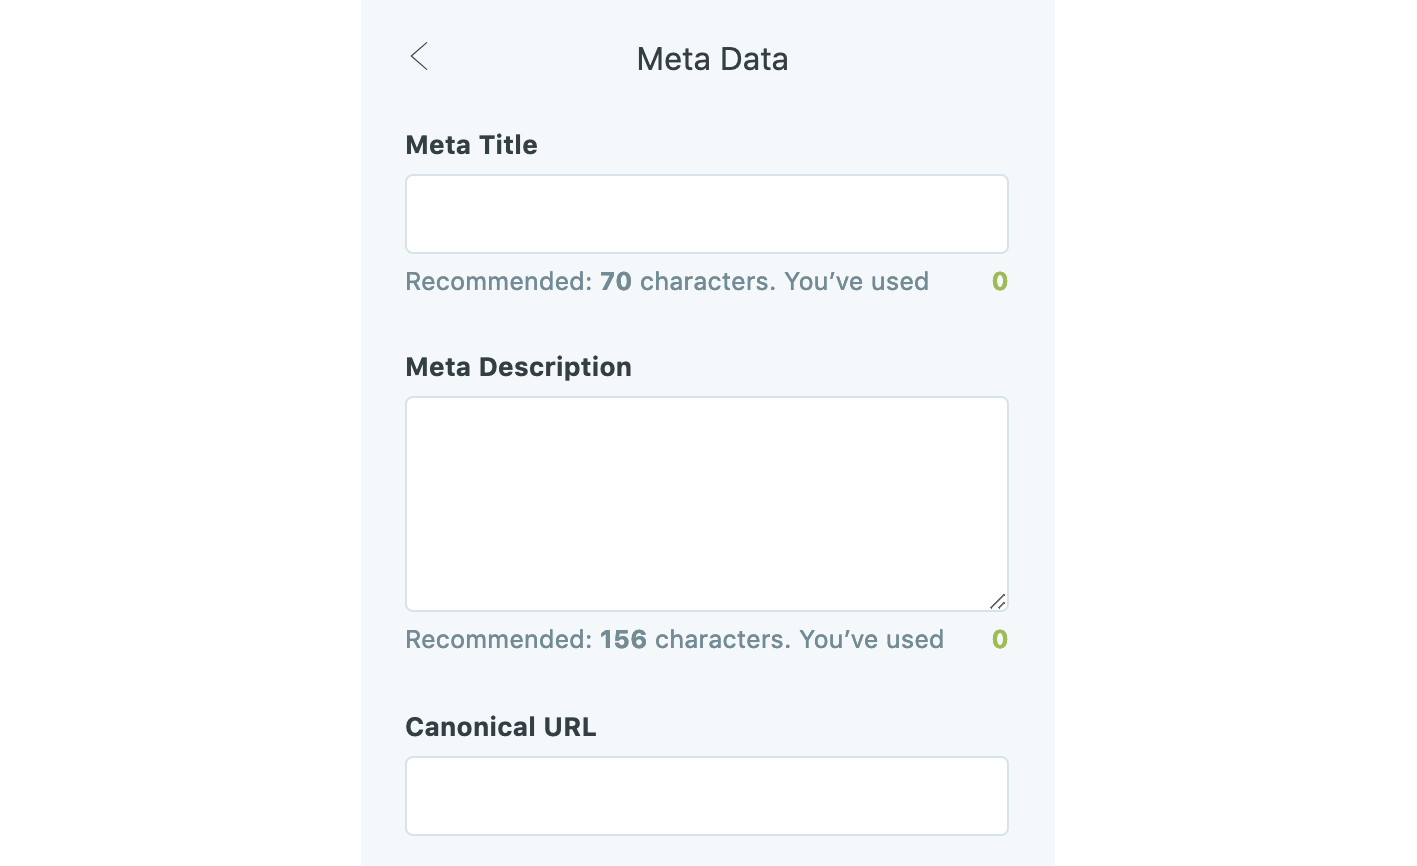
Task: Click the back arrow icon
Action: [x=419, y=57]
